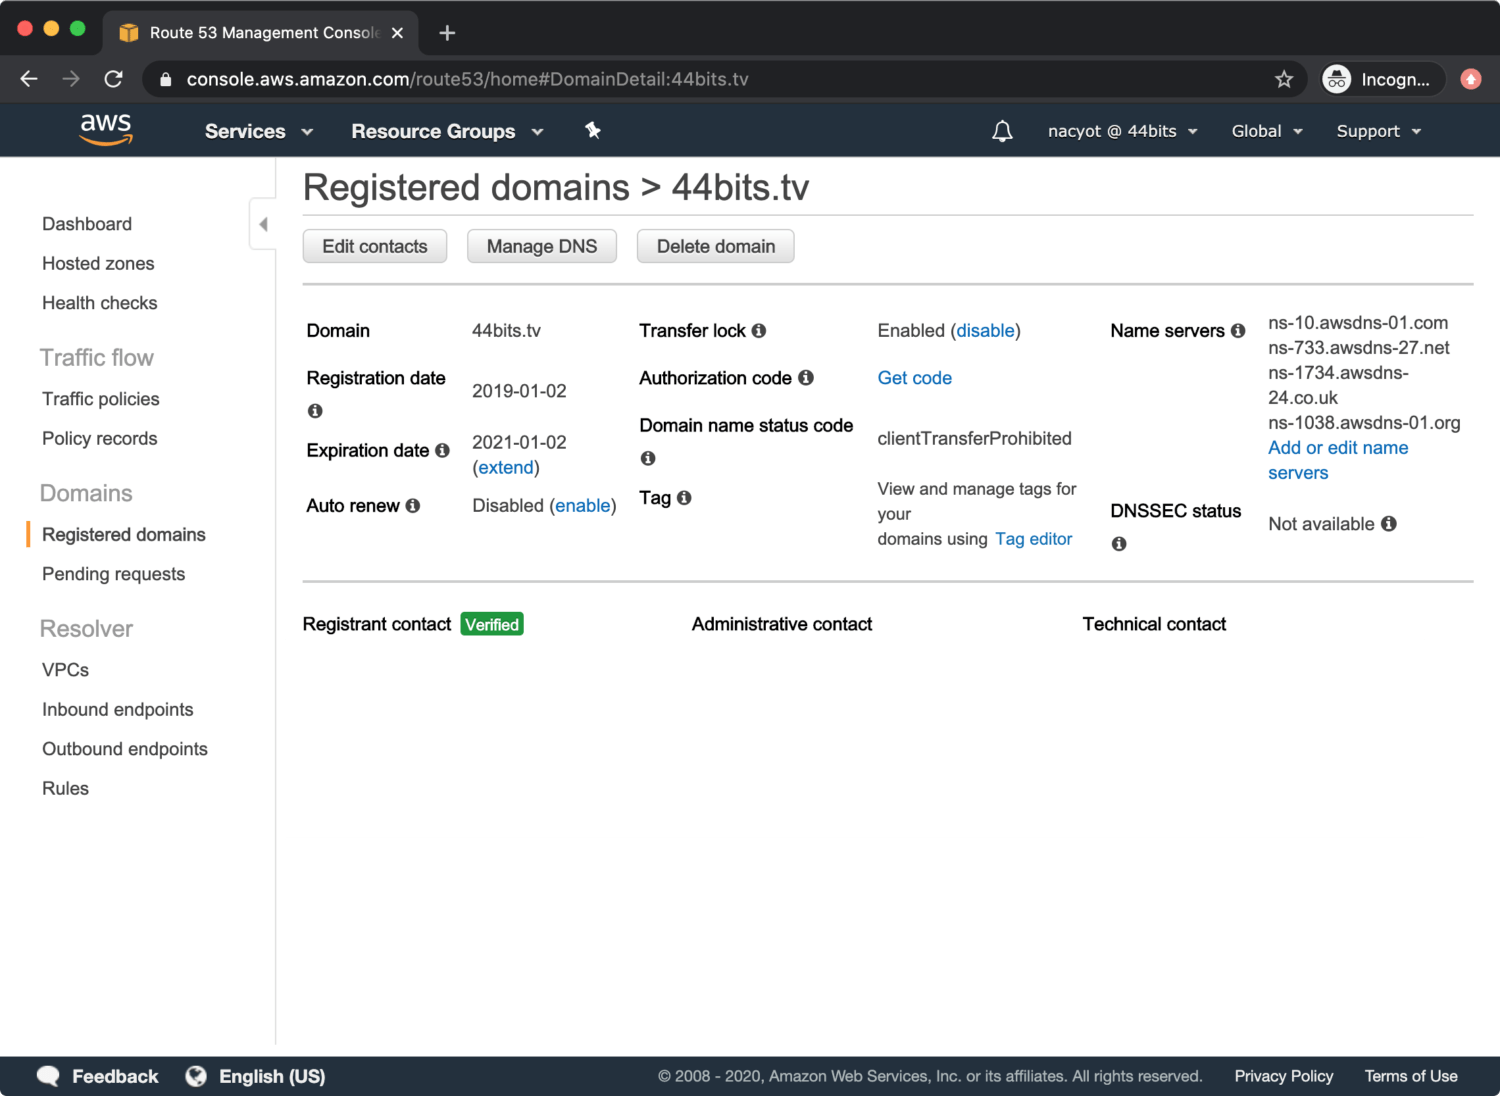
Task: Click info icon beside Auto renew
Action: 413,506
